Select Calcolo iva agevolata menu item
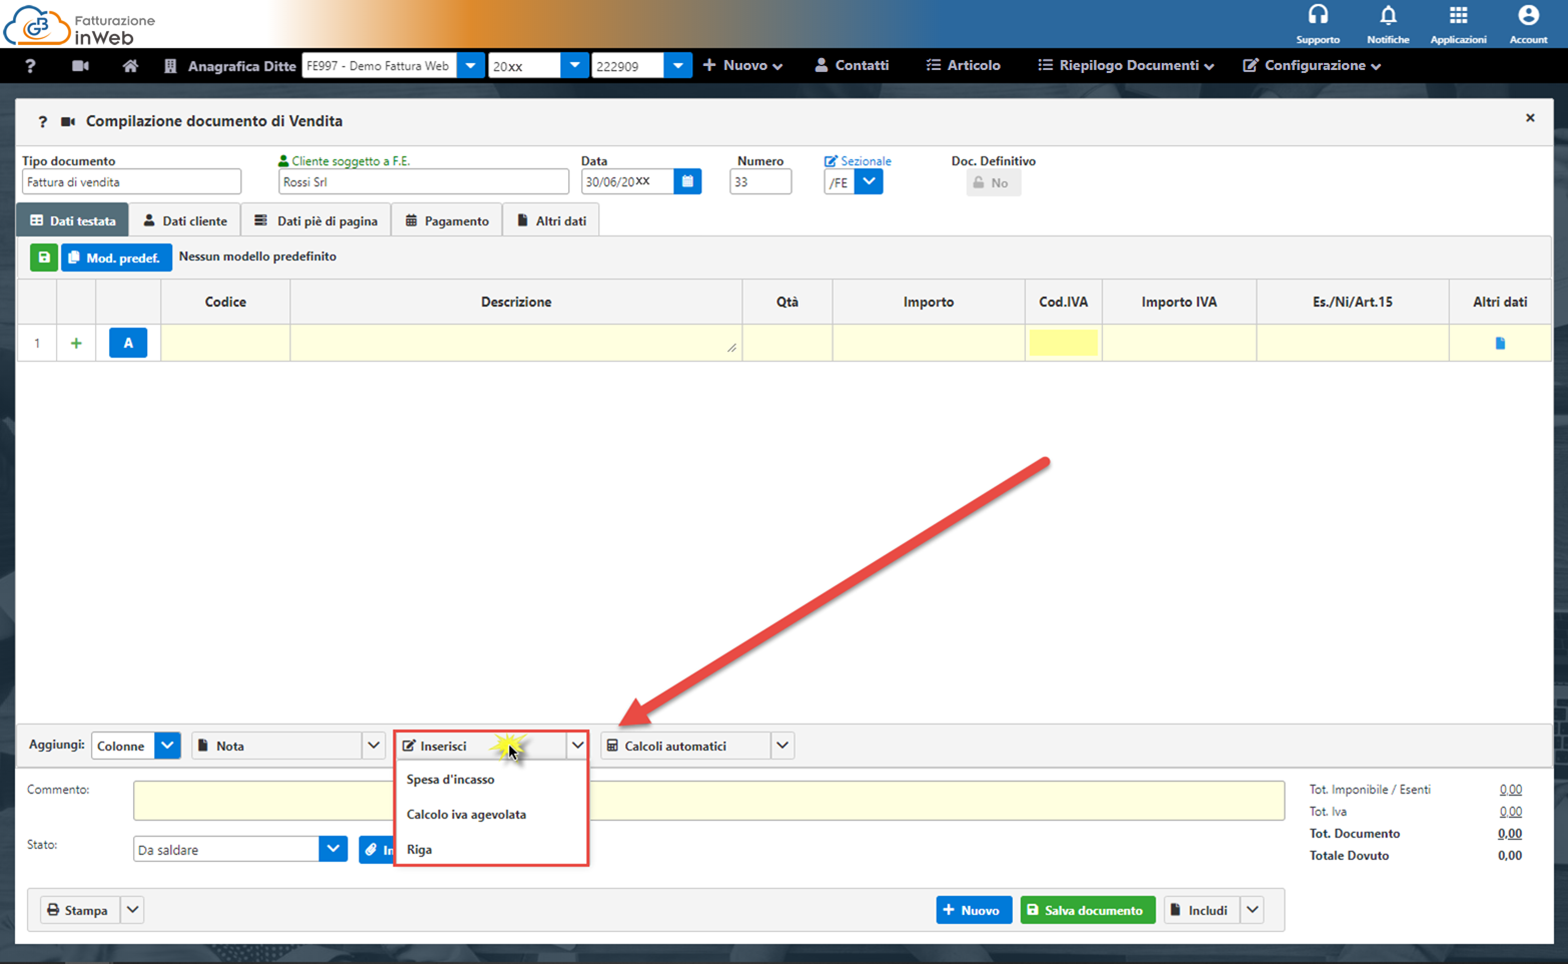The image size is (1568, 964). 466,815
